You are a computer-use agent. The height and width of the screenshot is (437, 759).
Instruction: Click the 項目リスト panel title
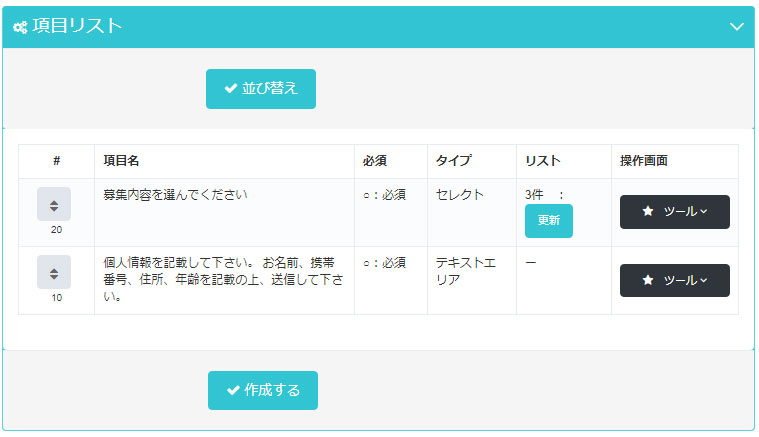tap(77, 27)
